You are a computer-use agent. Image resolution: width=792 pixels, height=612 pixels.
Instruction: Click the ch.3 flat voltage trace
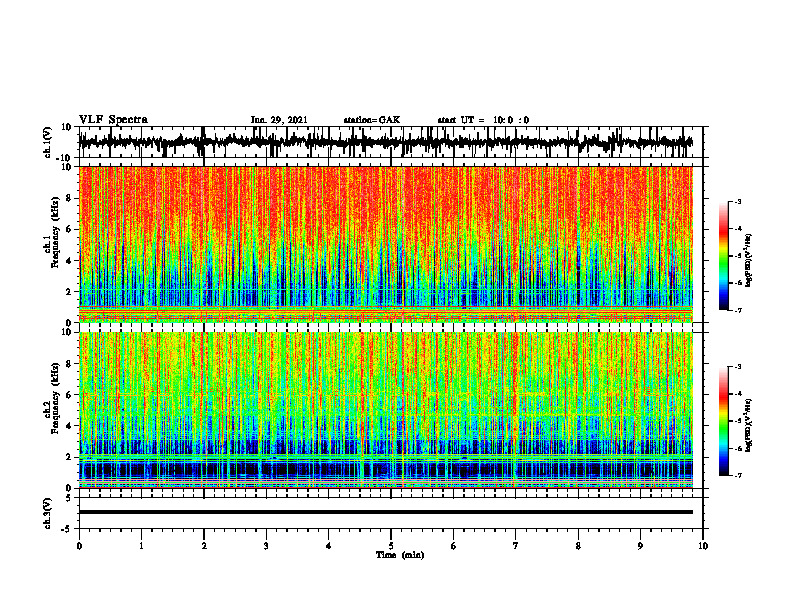(x=385, y=512)
